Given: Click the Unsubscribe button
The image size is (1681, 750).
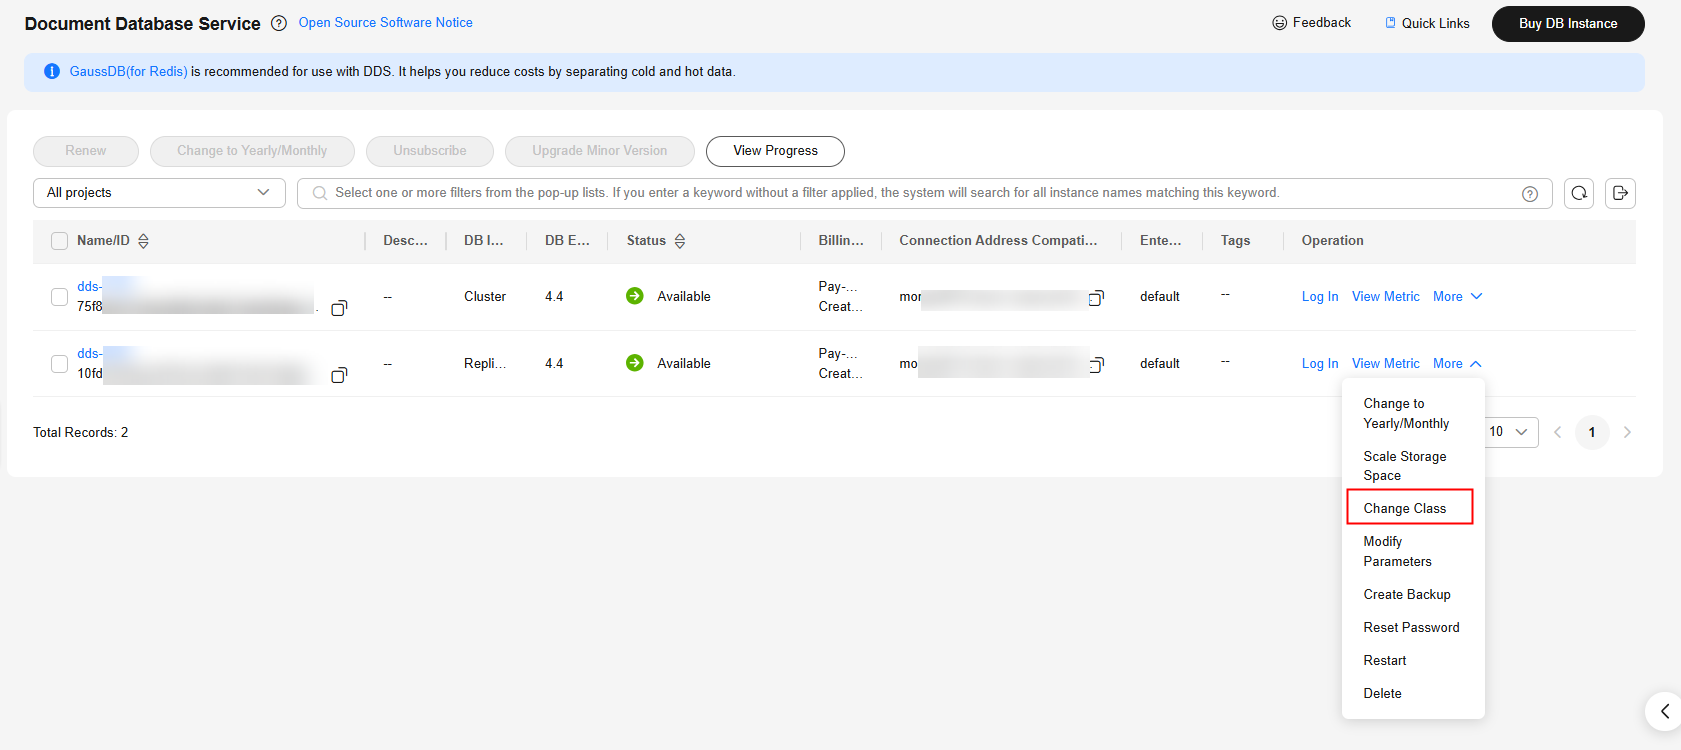Looking at the screenshot, I should click(430, 151).
